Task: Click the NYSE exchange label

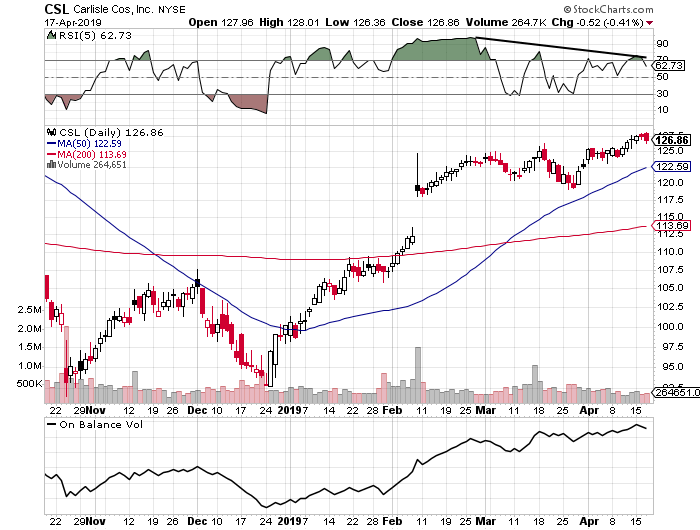Action: [172, 9]
